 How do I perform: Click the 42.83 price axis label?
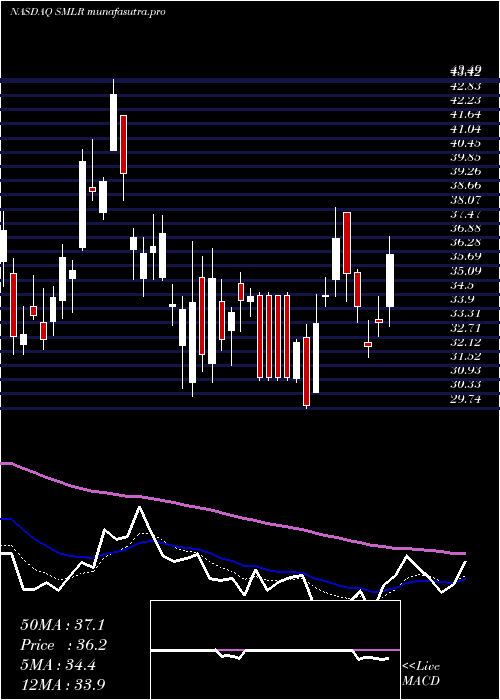[466, 86]
